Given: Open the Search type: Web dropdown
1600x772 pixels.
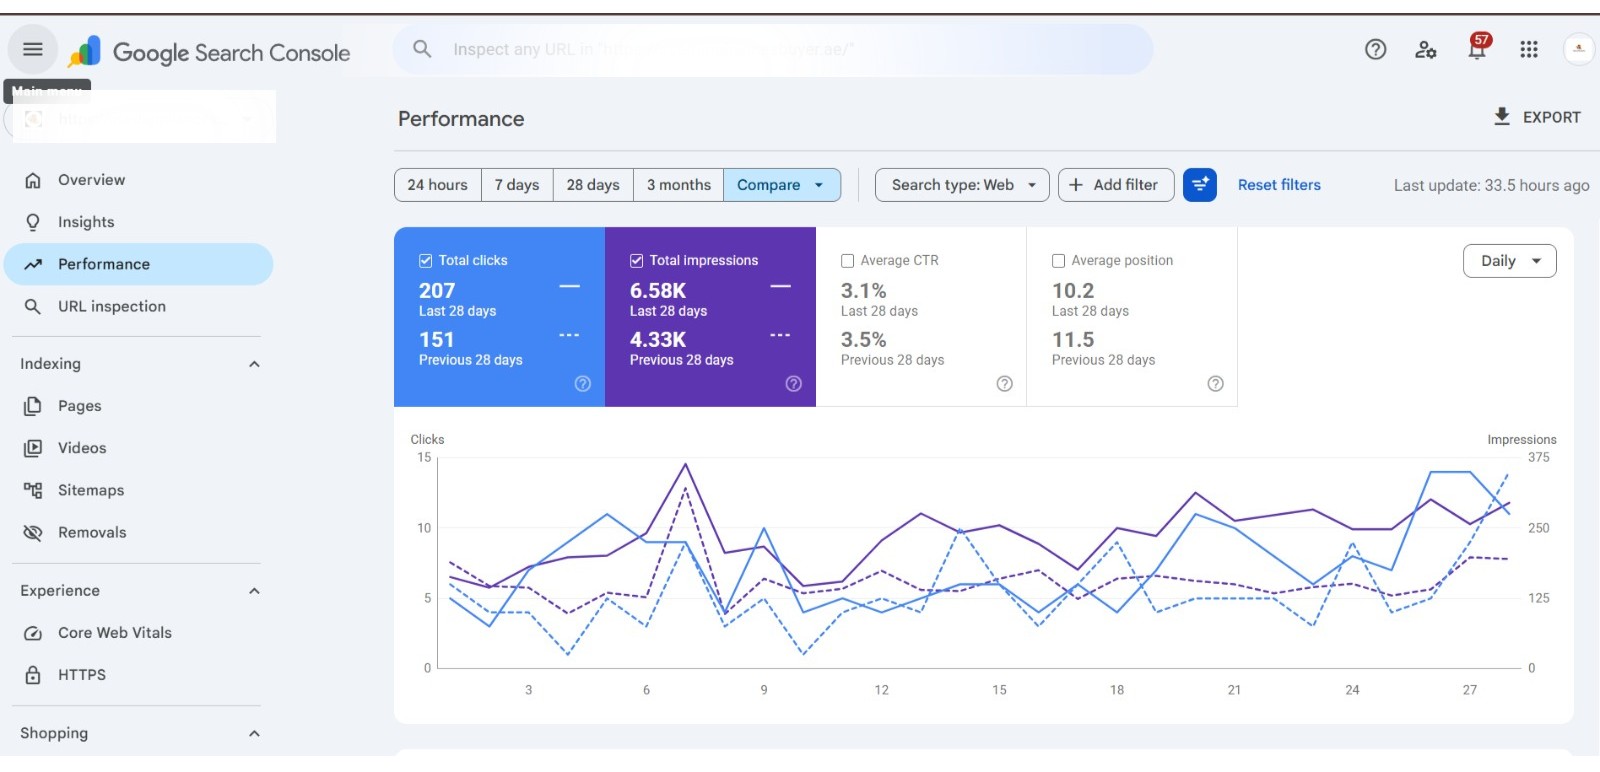Looking at the screenshot, I should (x=962, y=185).
